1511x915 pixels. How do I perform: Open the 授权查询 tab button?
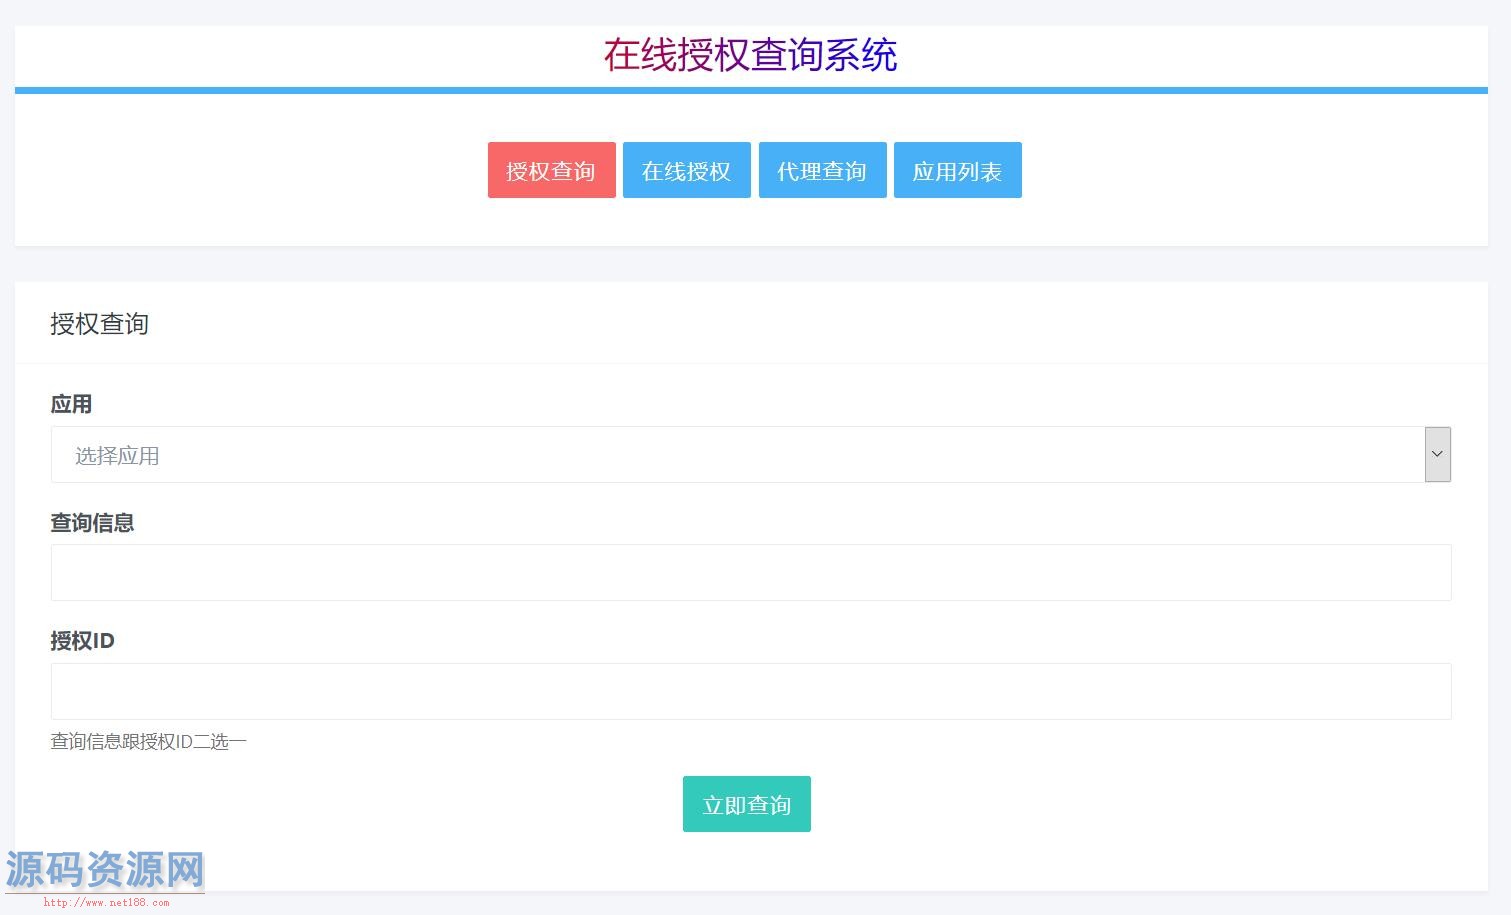(x=551, y=170)
